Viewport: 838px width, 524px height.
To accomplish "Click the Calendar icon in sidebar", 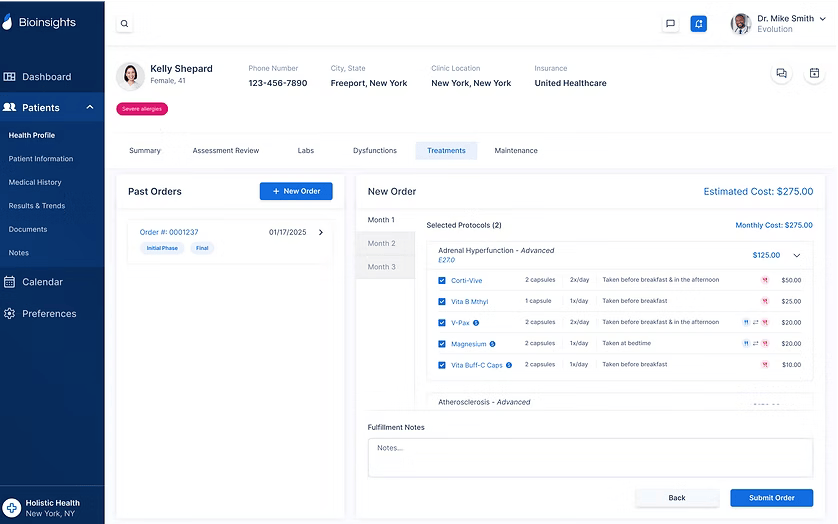I will 10,282.
